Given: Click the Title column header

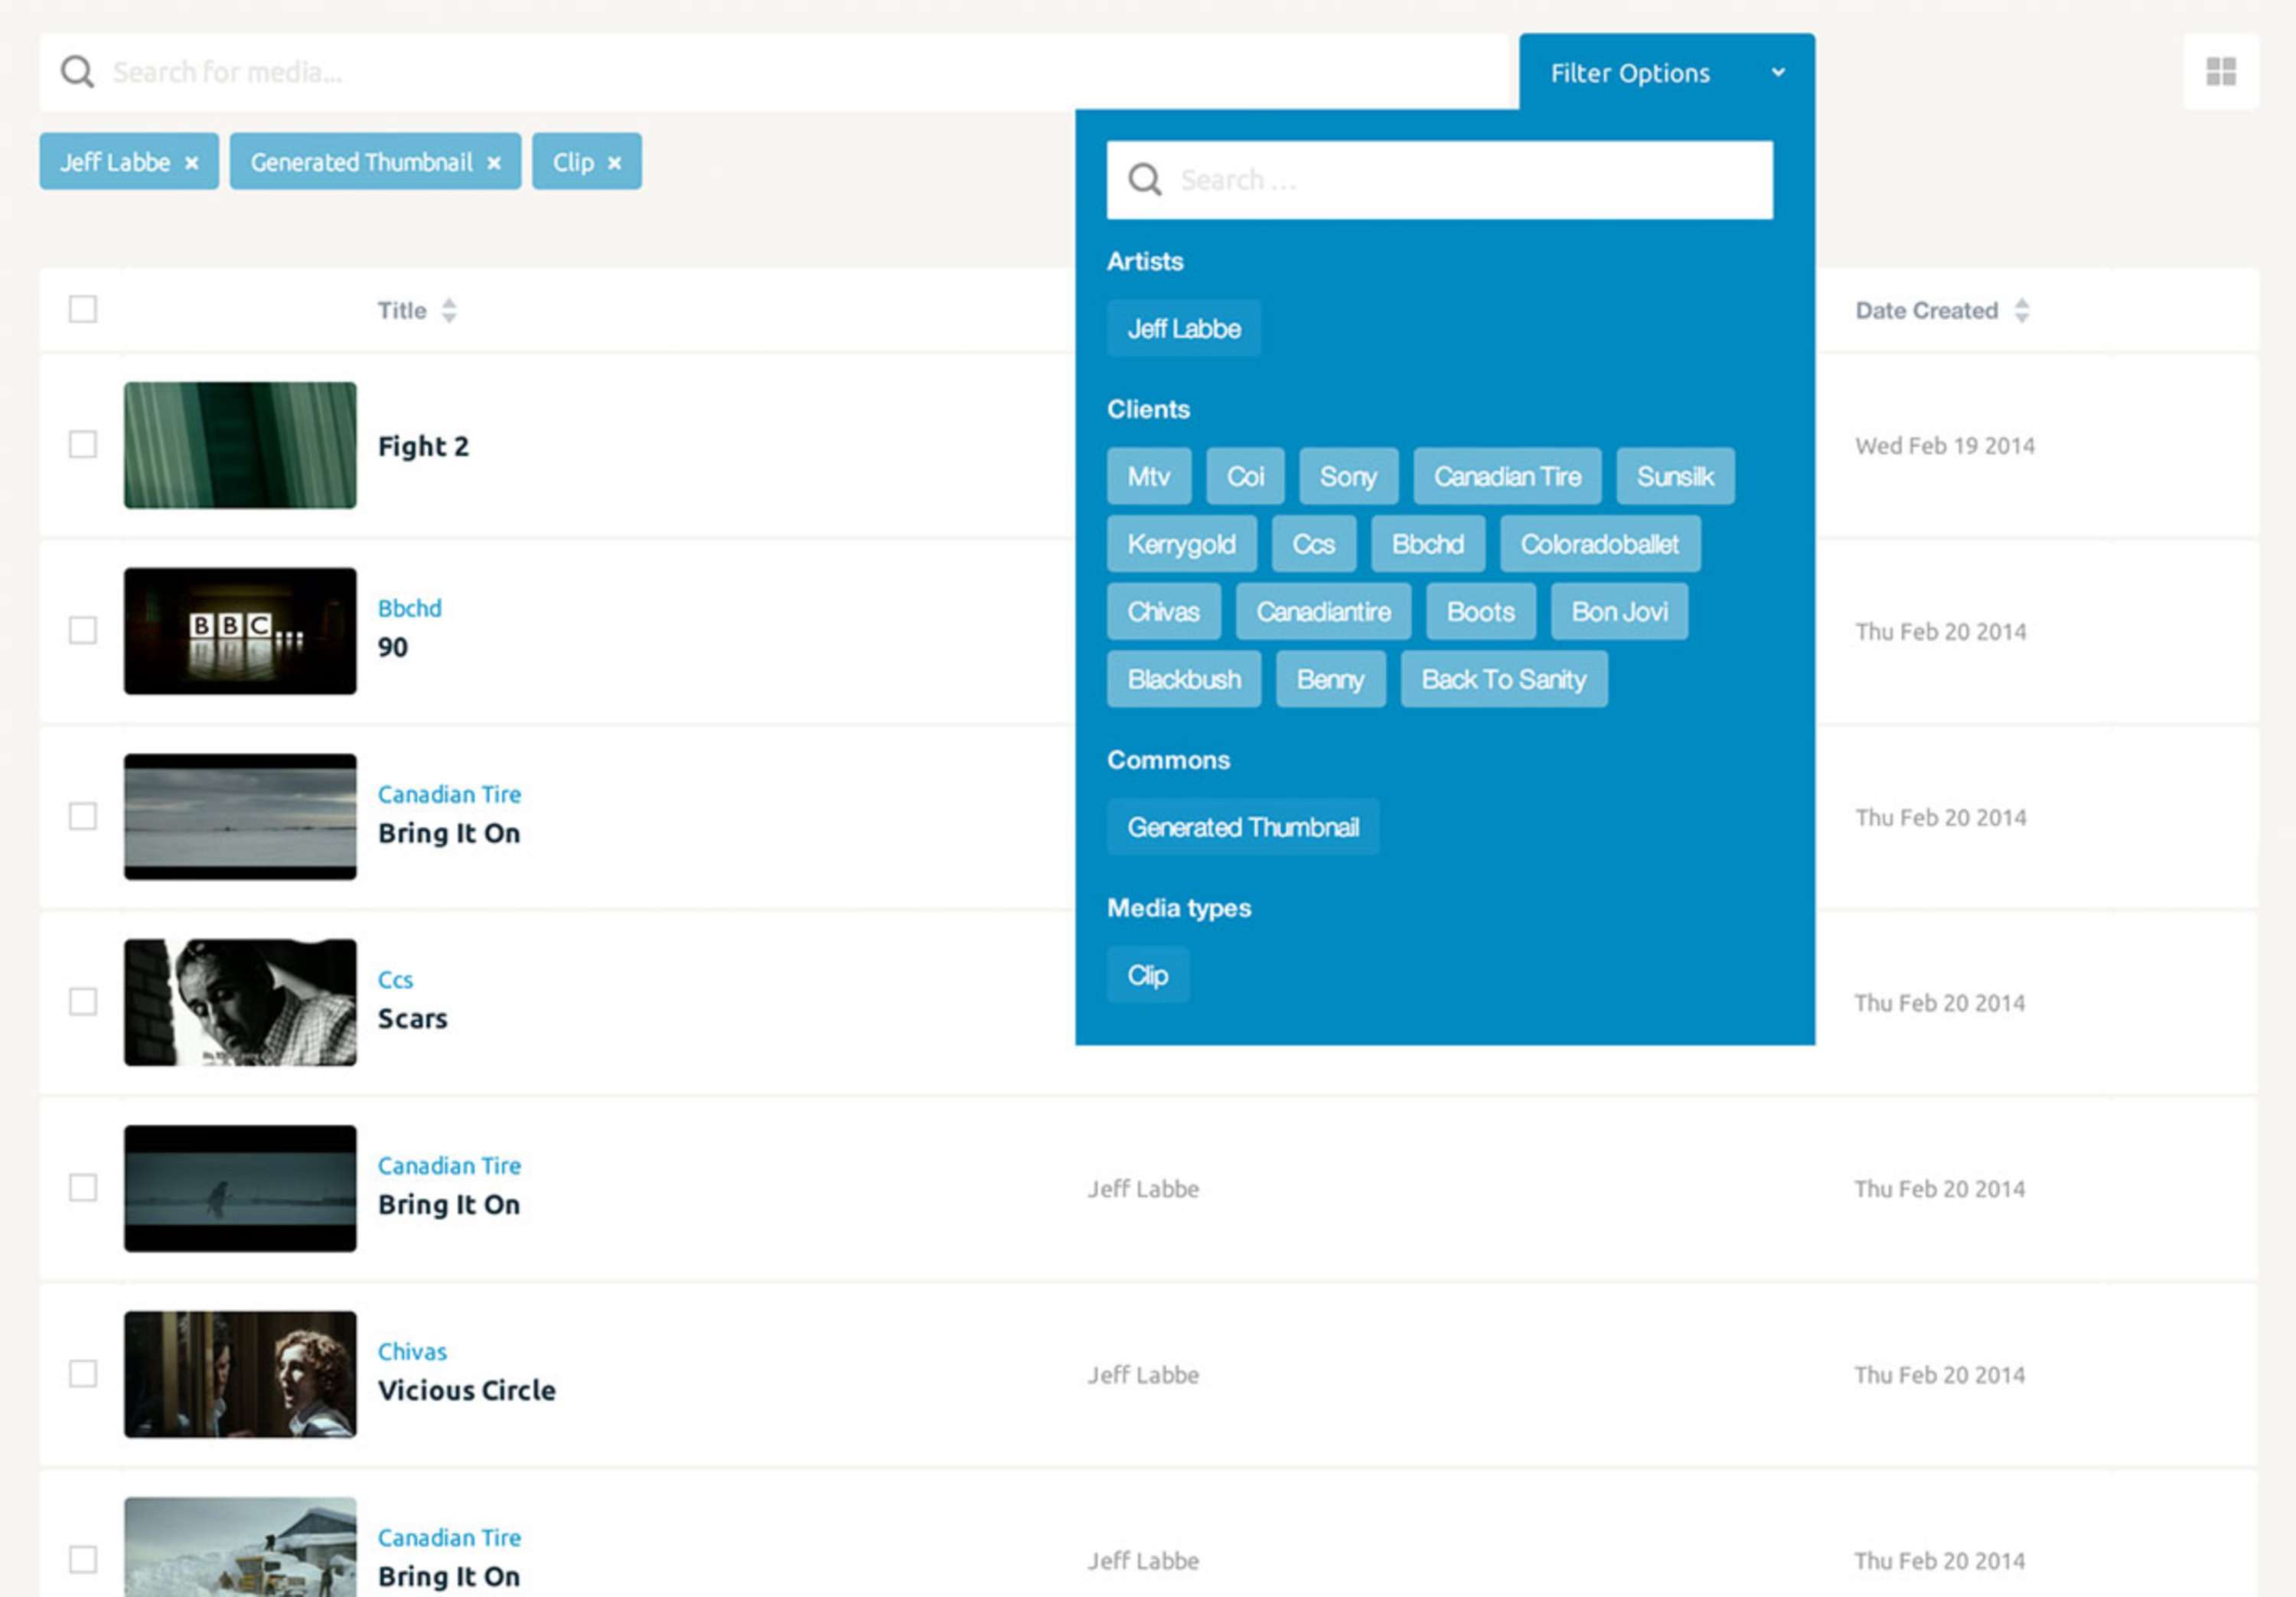Looking at the screenshot, I should pos(402,311).
